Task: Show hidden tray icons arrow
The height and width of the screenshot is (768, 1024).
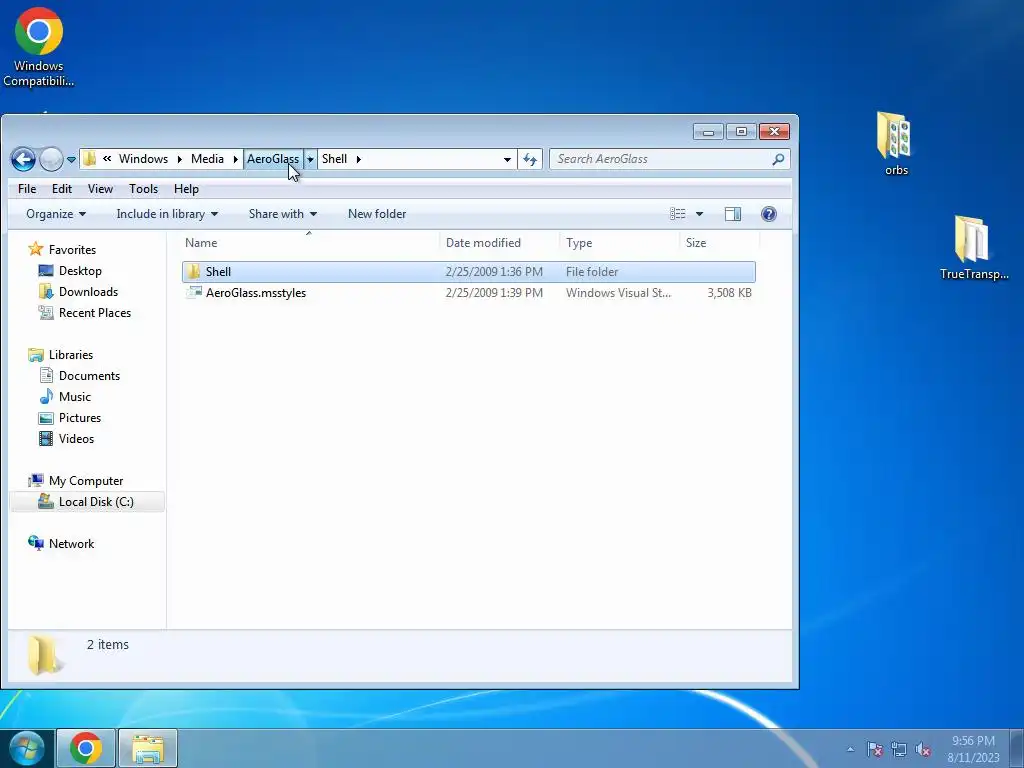Action: coord(850,749)
